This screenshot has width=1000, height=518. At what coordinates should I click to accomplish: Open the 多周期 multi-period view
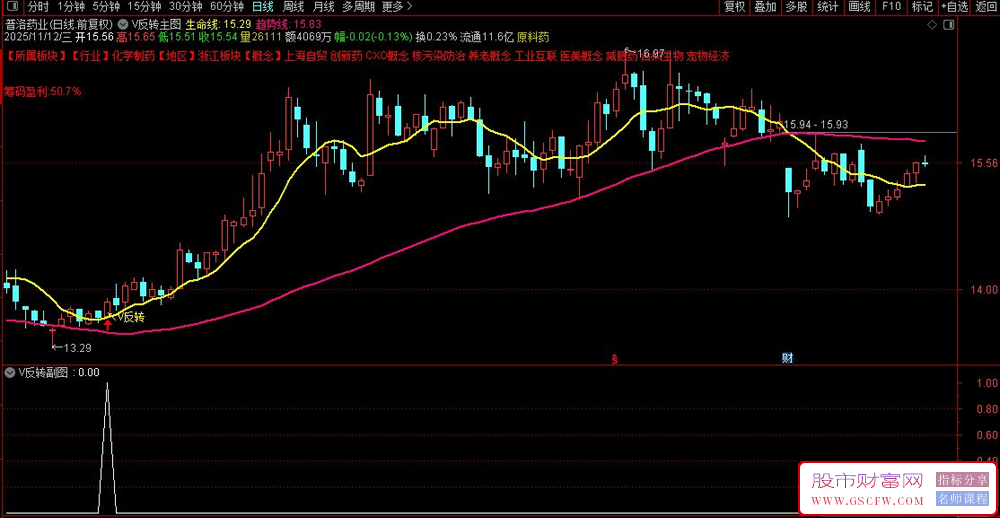[x=358, y=7]
